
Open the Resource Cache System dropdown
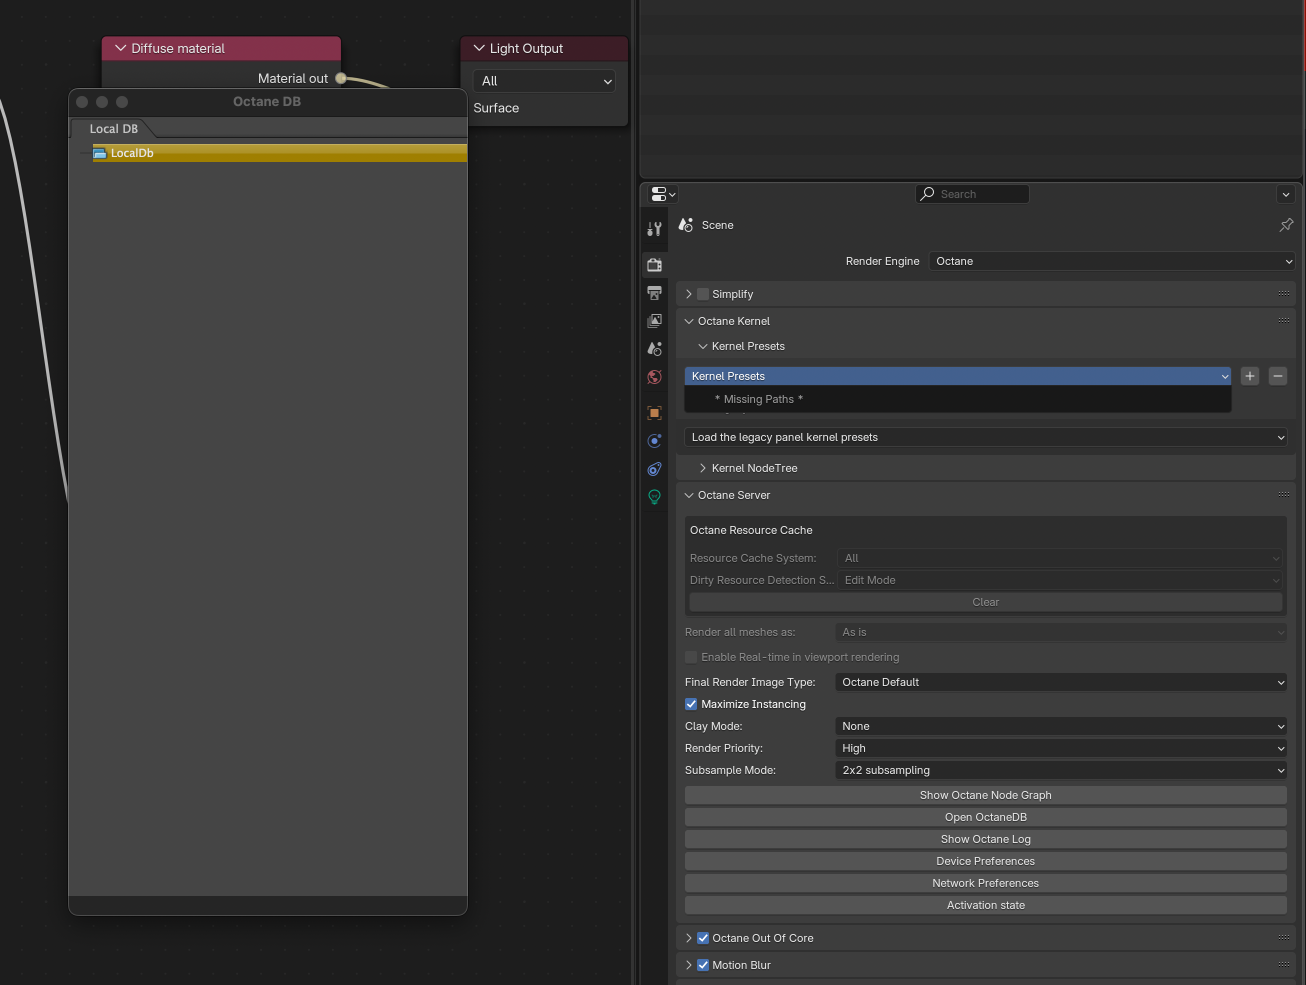pos(1060,558)
